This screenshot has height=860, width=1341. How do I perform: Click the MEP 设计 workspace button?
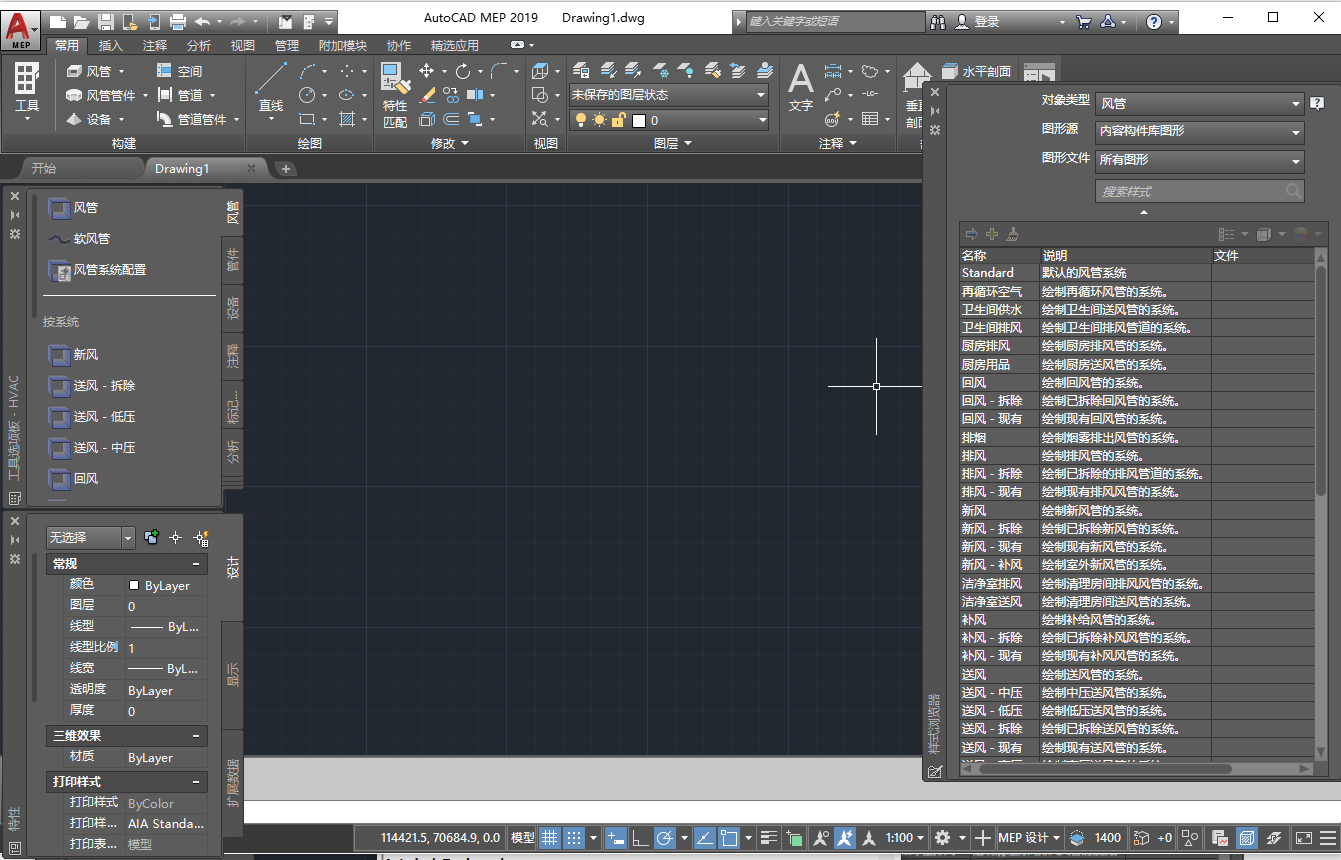point(1024,837)
